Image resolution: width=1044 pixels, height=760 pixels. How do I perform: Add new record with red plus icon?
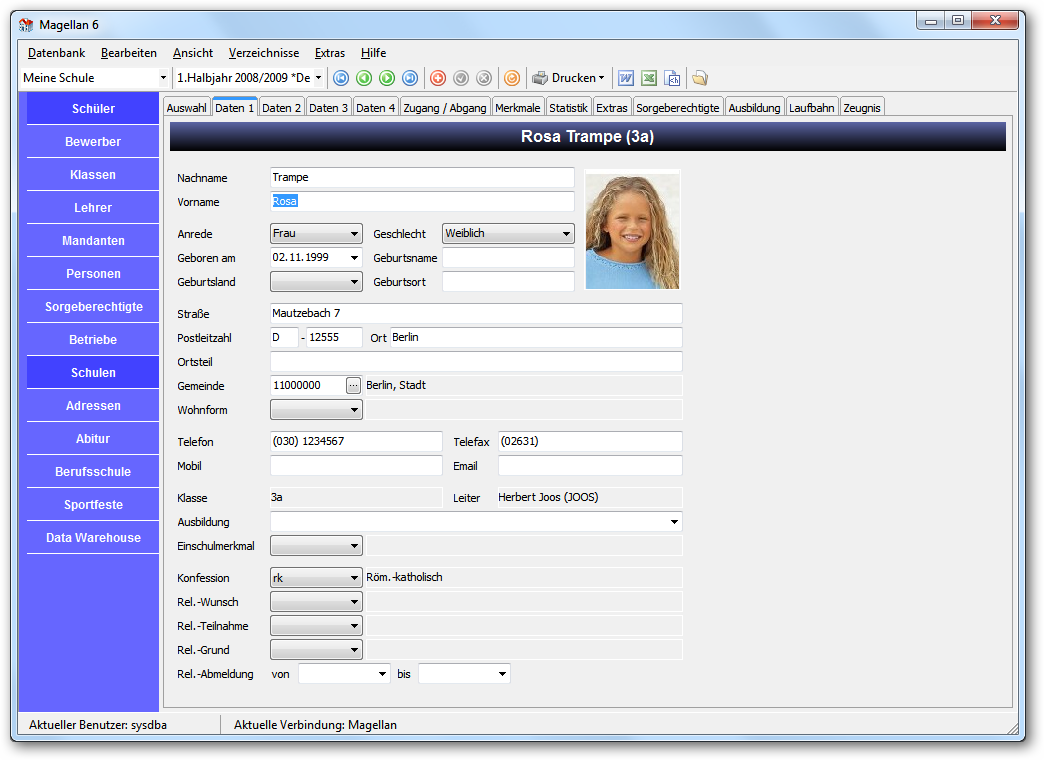(437, 78)
